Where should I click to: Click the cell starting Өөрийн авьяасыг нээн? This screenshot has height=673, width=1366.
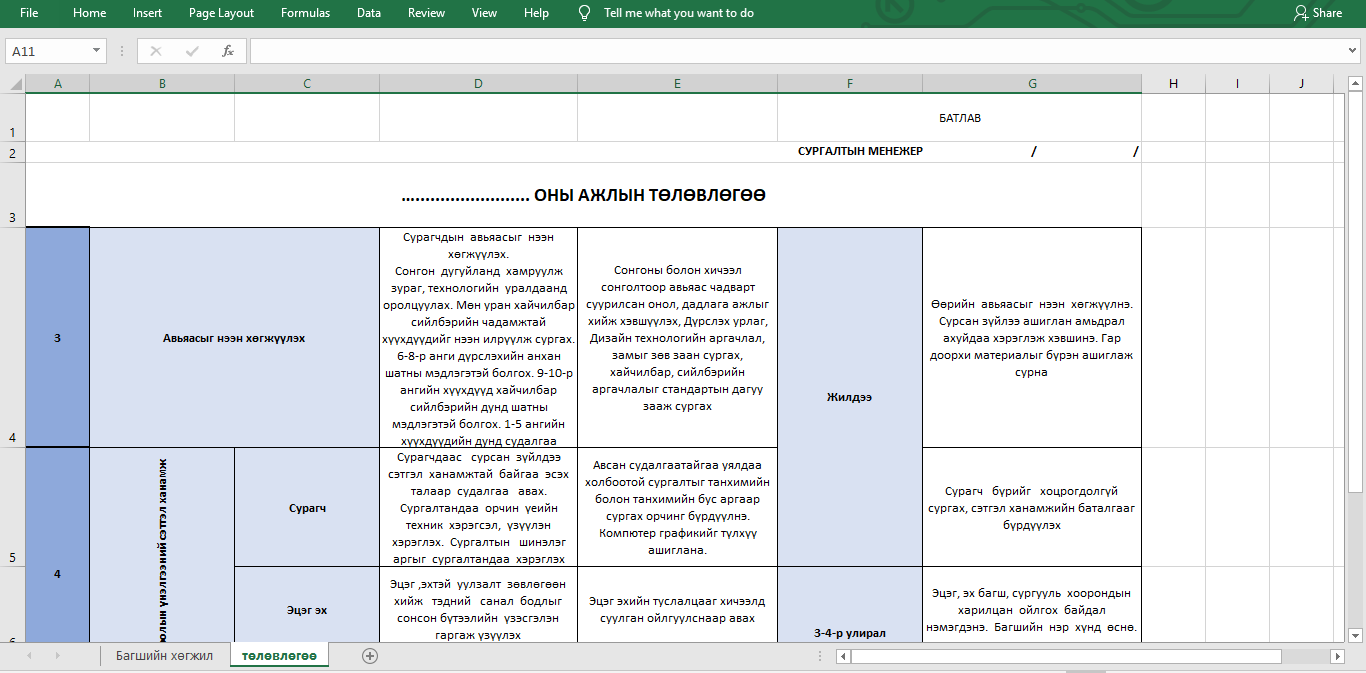click(1032, 337)
